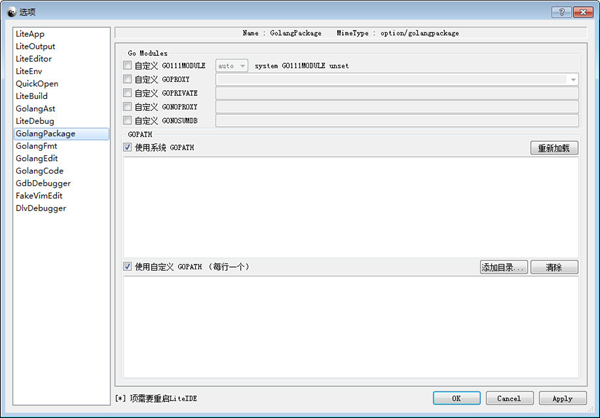Click the GOPRIVATE text field
The height and width of the screenshot is (418, 600).
[397, 93]
